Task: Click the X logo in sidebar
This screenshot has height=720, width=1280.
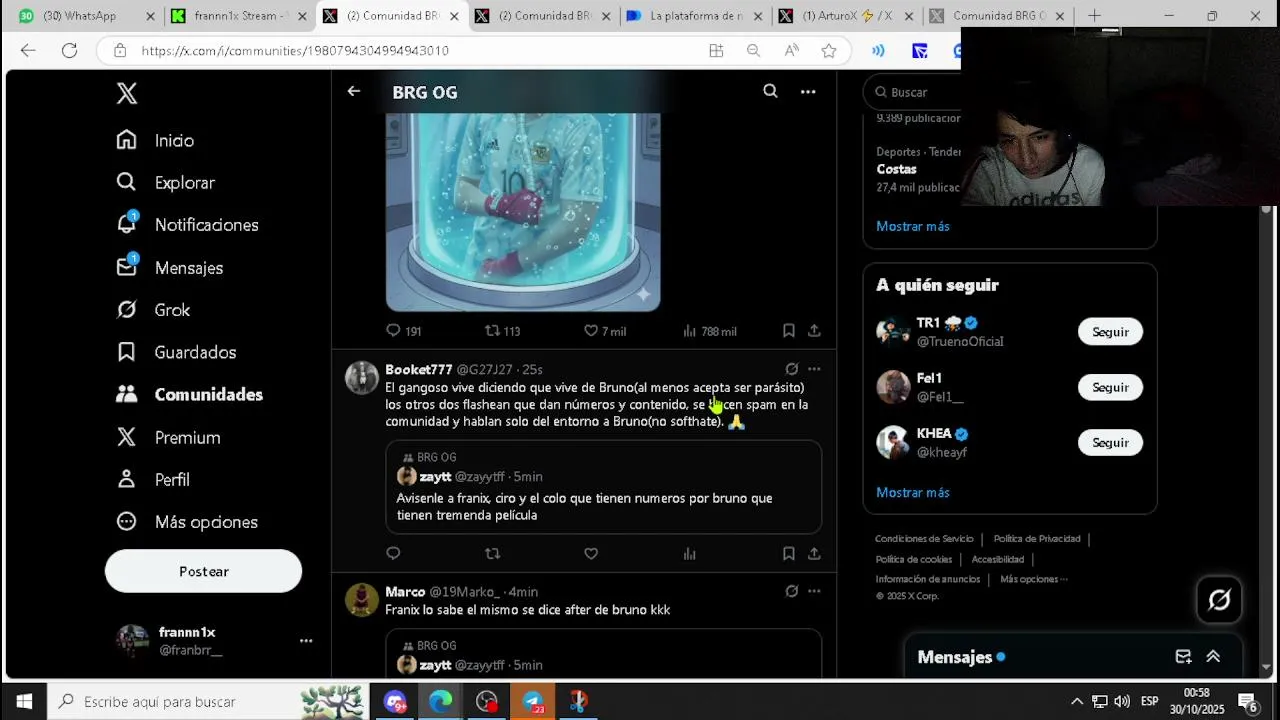Action: [x=126, y=93]
